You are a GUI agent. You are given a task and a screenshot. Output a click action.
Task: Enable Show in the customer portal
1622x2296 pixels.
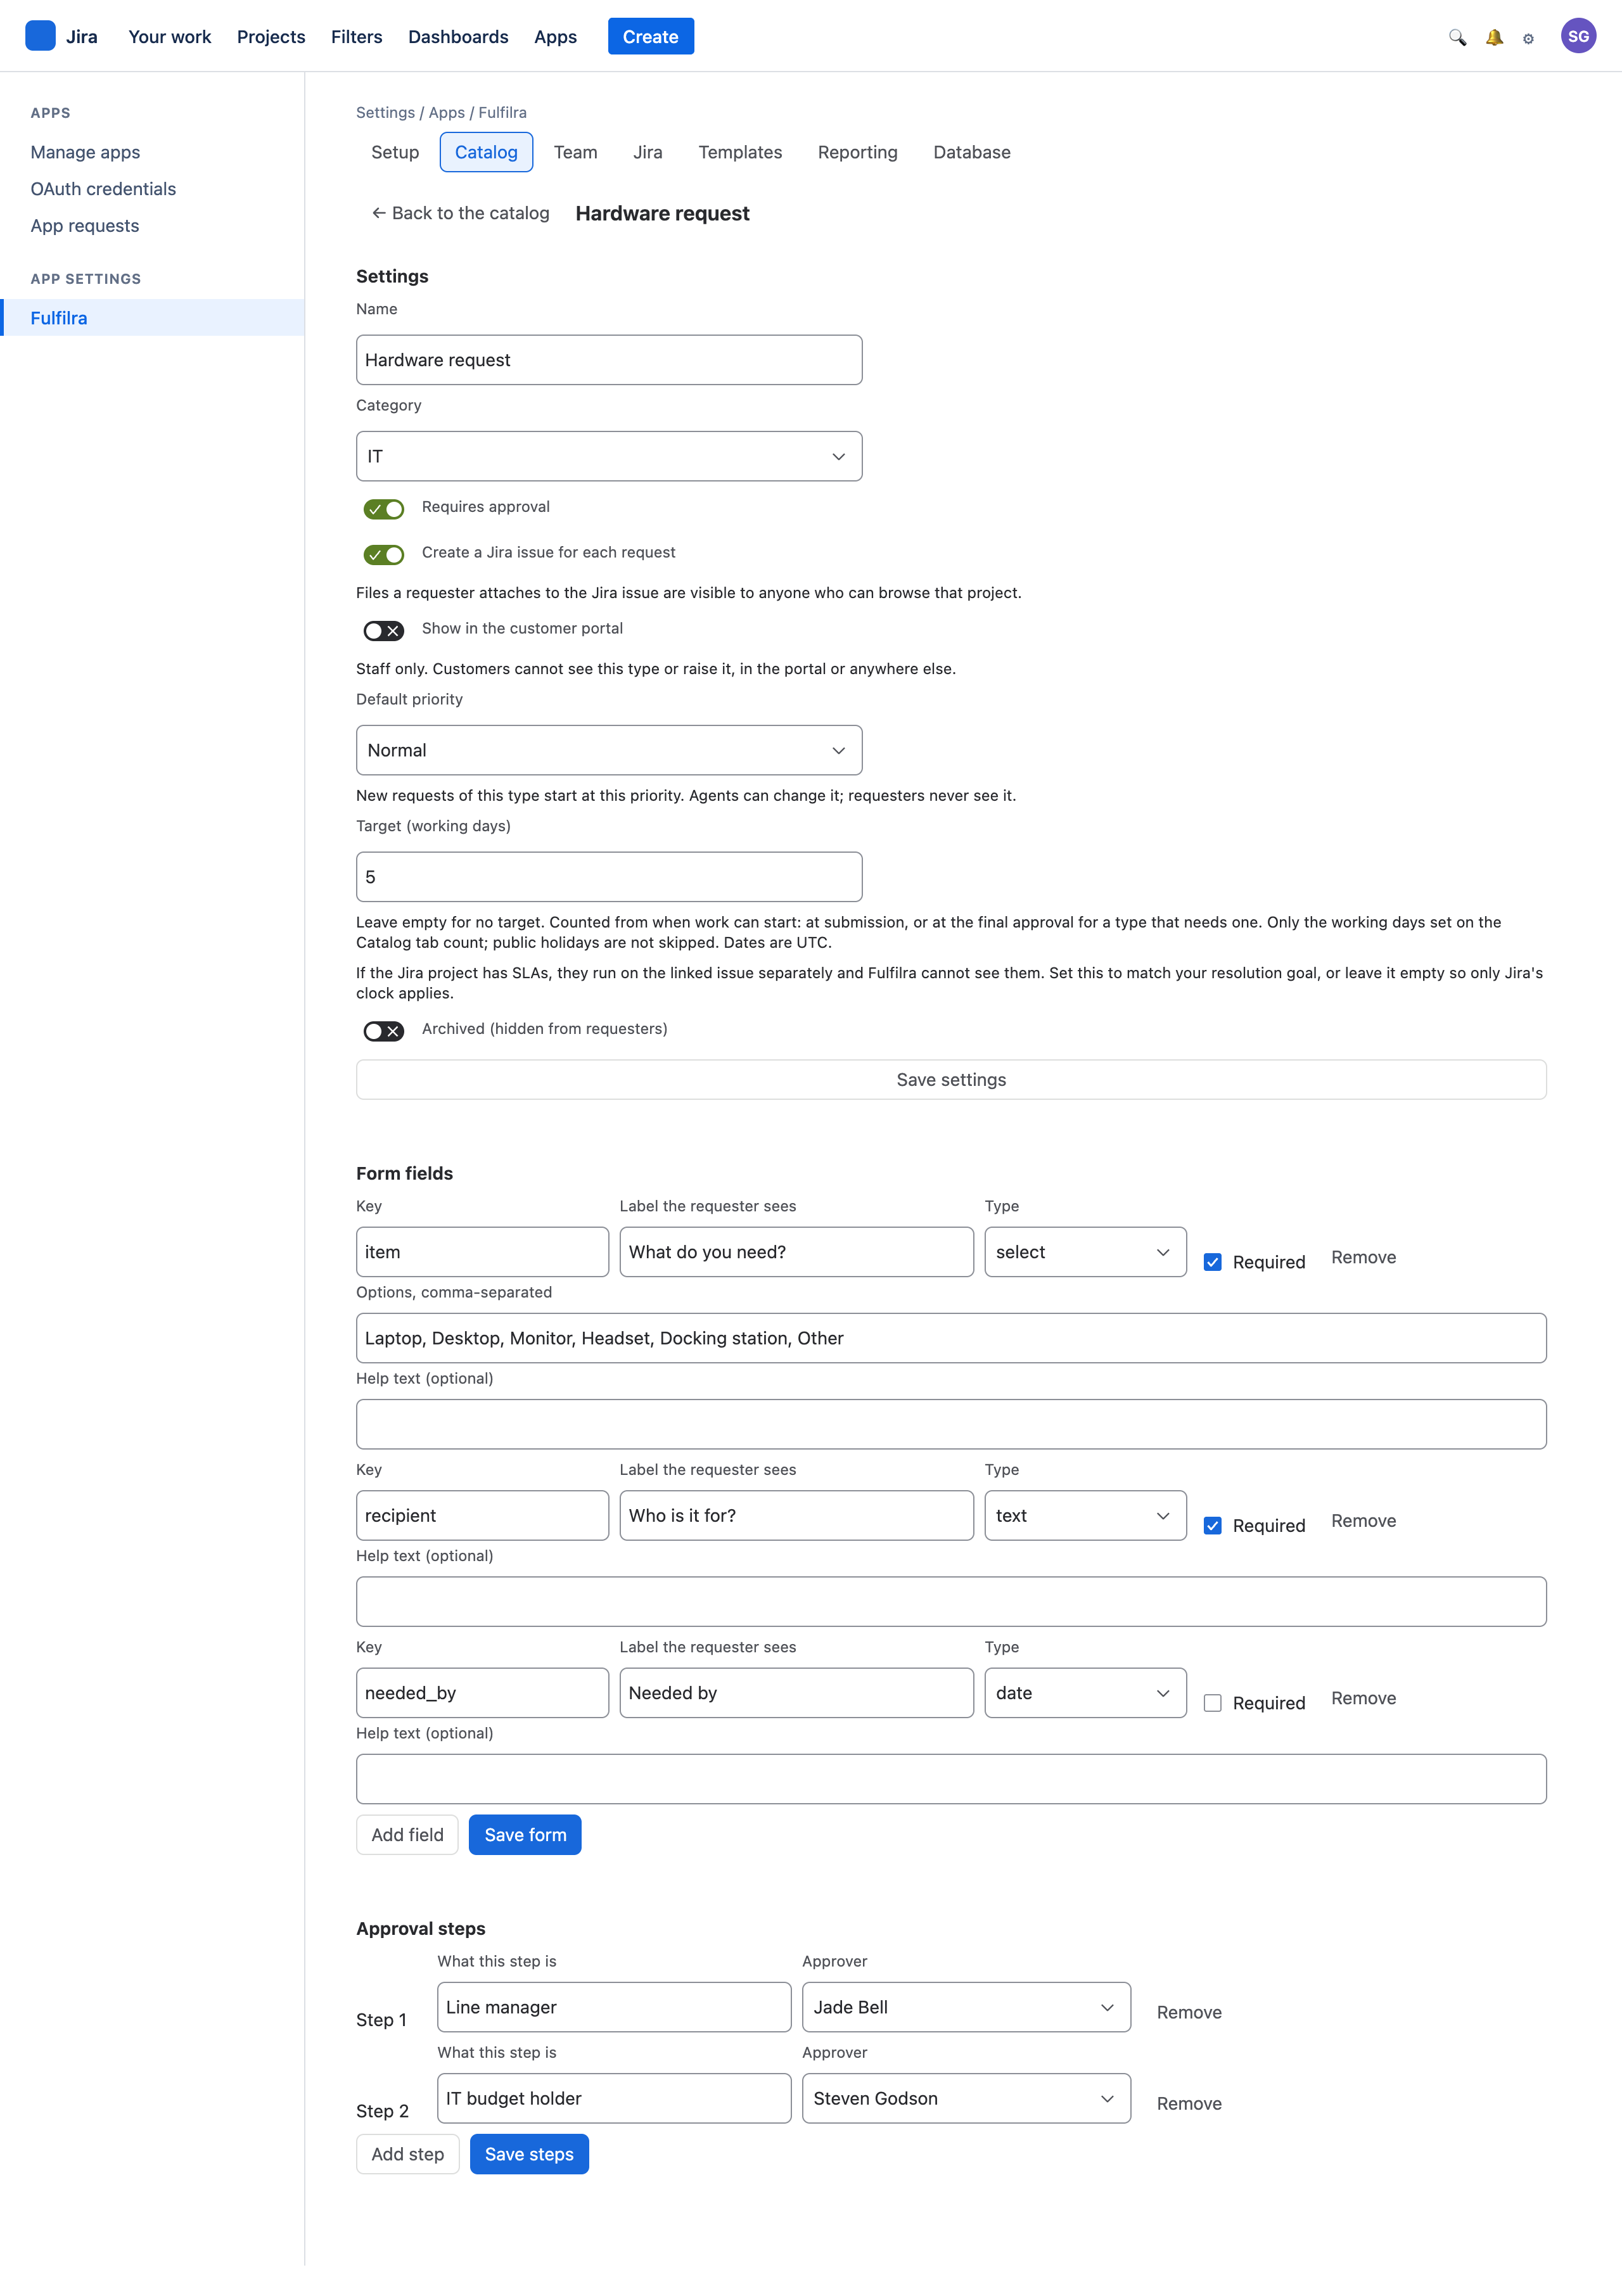pos(384,630)
